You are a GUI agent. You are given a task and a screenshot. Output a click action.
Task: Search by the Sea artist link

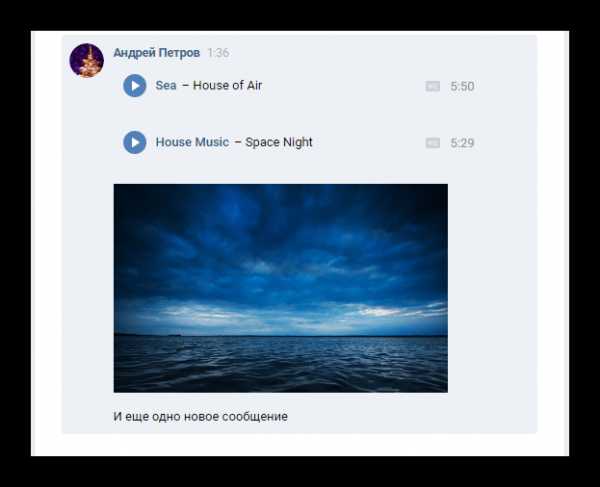pyautogui.click(x=166, y=85)
